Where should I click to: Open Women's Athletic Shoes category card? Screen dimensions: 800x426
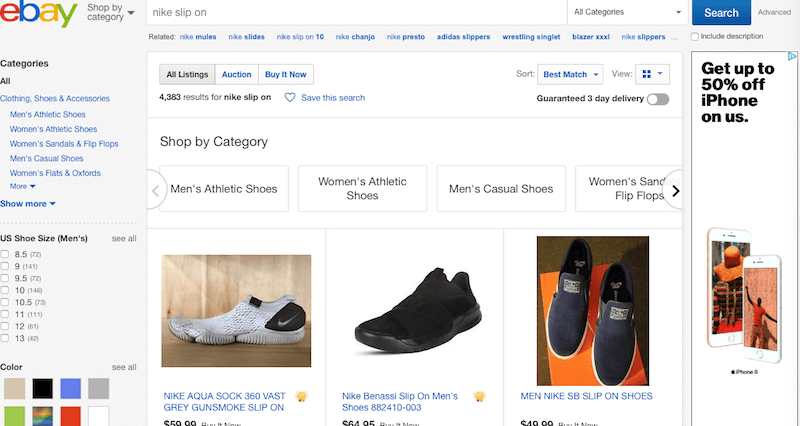pos(362,189)
